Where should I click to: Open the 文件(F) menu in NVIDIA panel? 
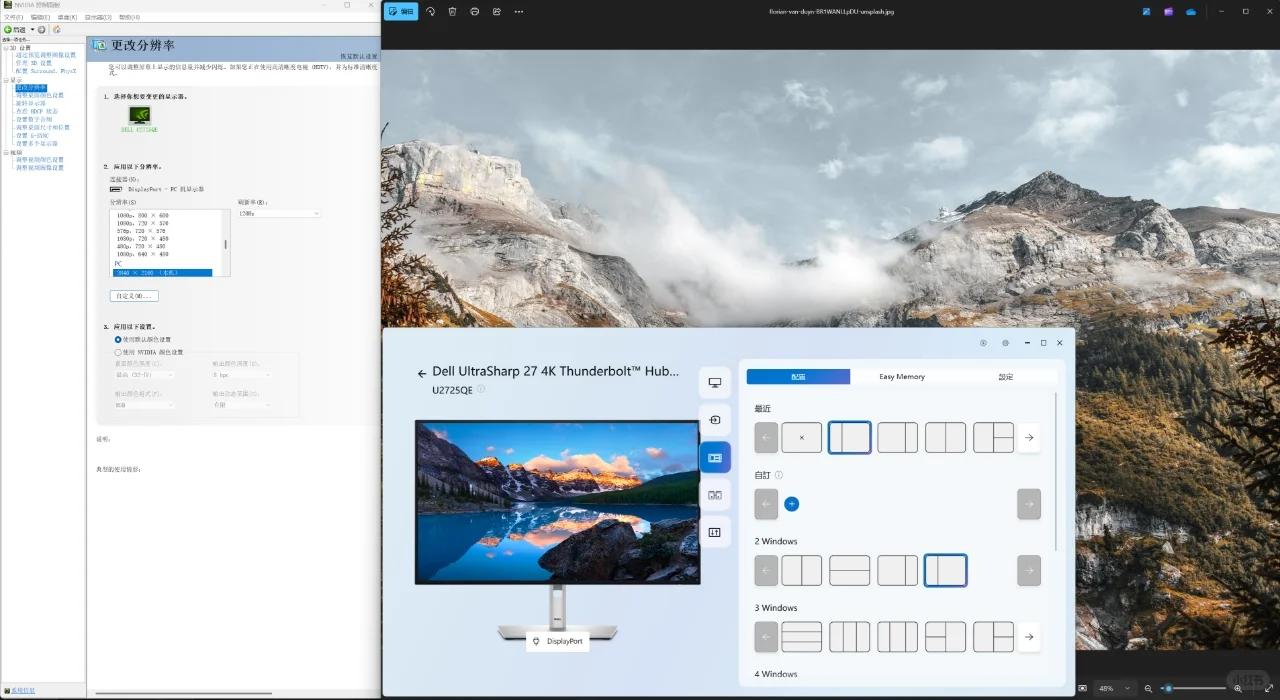(x=13, y=17)
